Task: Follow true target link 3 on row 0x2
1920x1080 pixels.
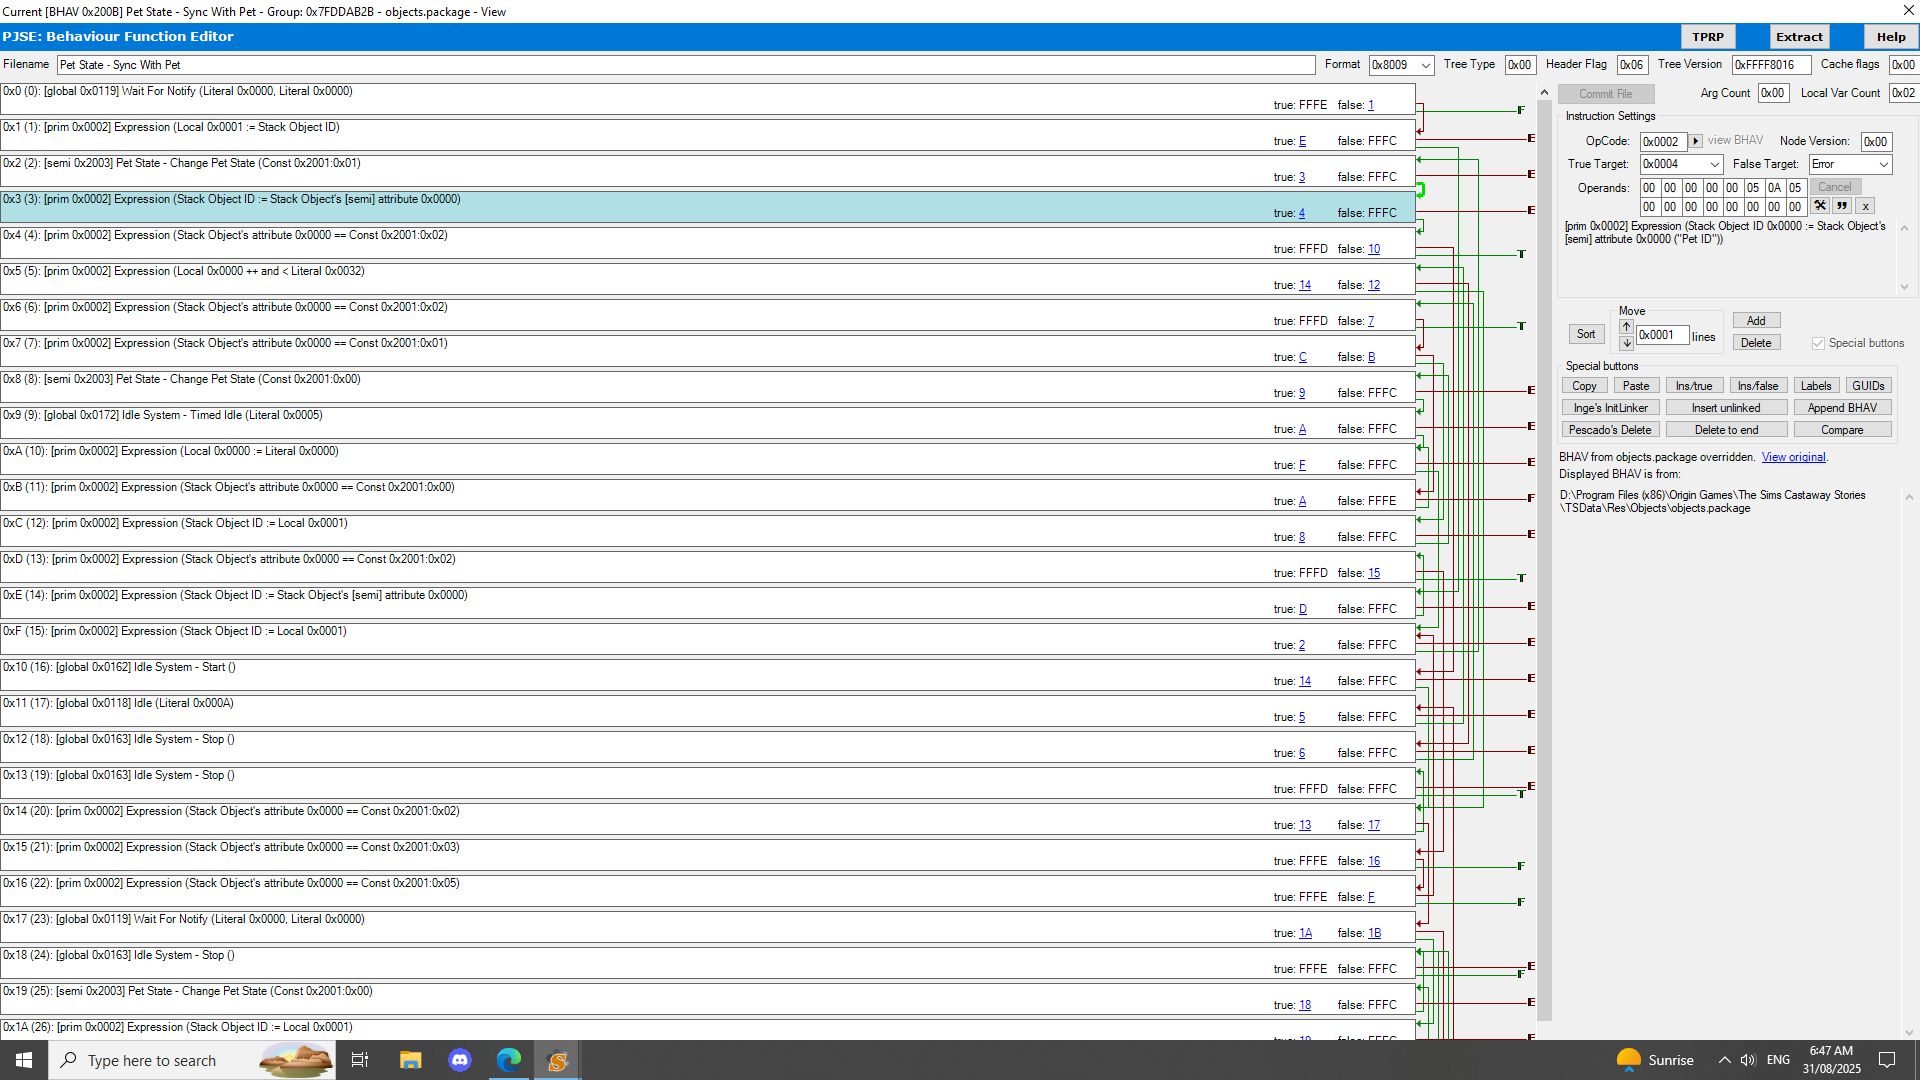Action: coord(1302,177)
